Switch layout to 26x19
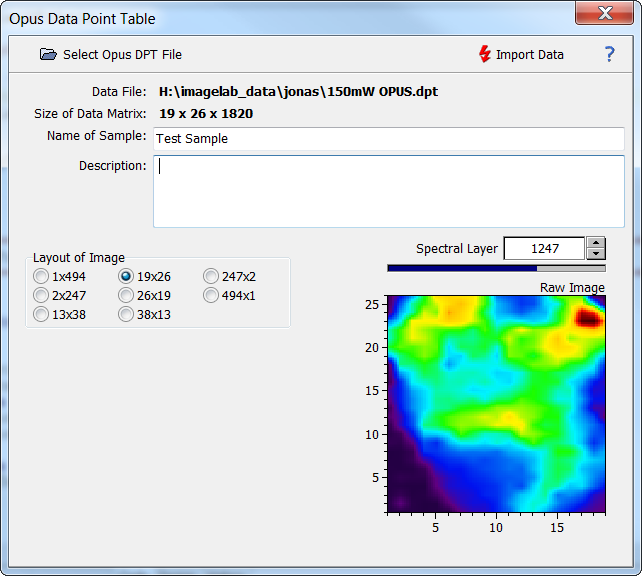The height and width of the screenshot is (576, 642). [x=126, y=295]
